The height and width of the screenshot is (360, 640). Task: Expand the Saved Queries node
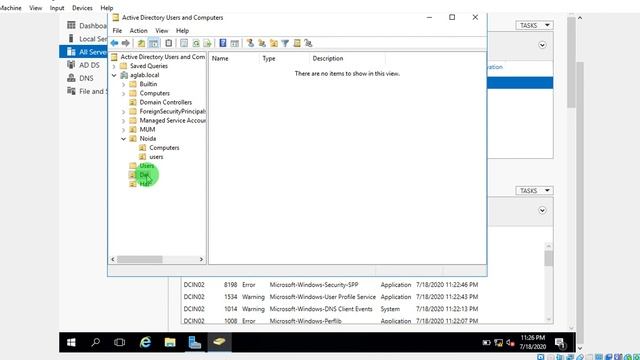tap(114, 66)
